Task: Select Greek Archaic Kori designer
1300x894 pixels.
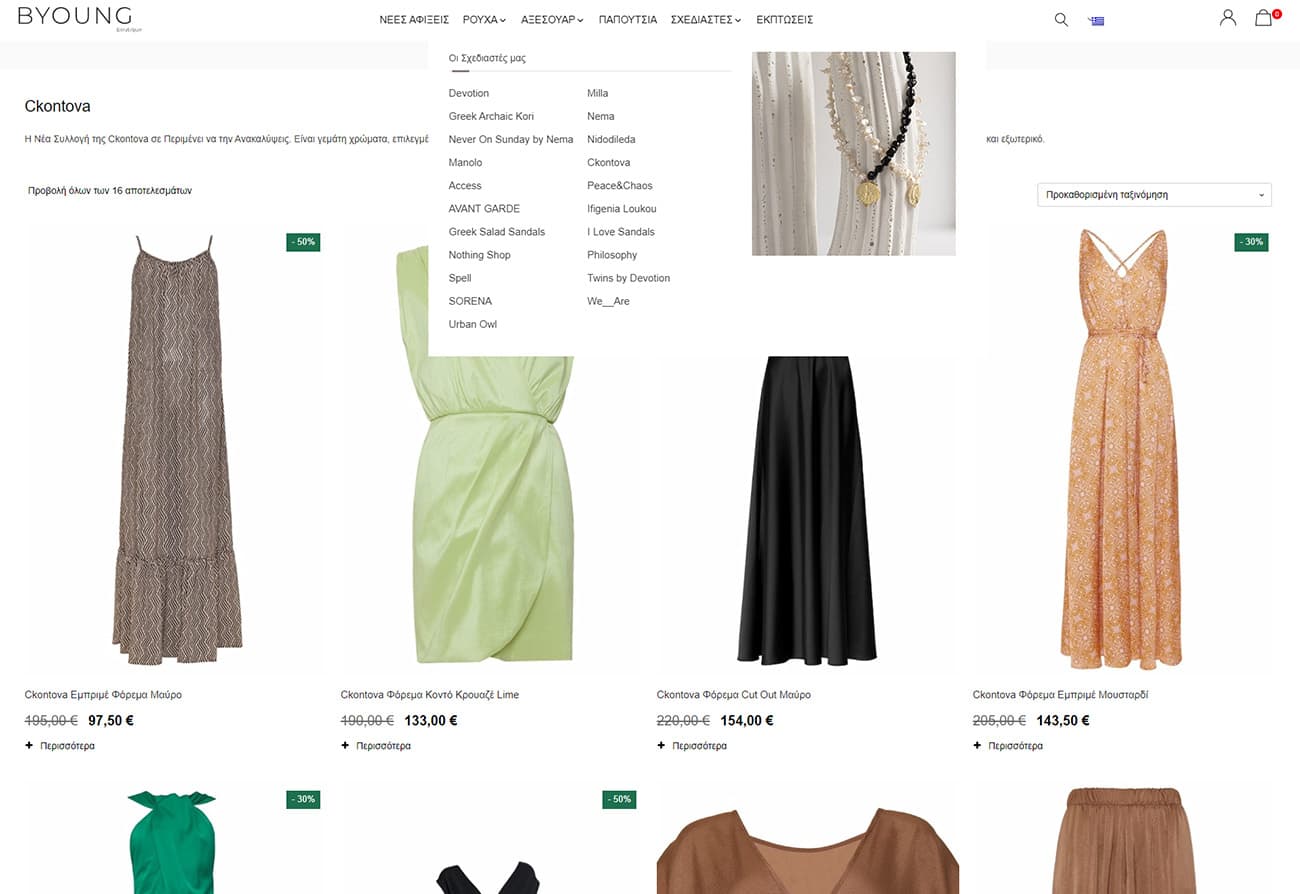Action: click(x=491, y=116)
